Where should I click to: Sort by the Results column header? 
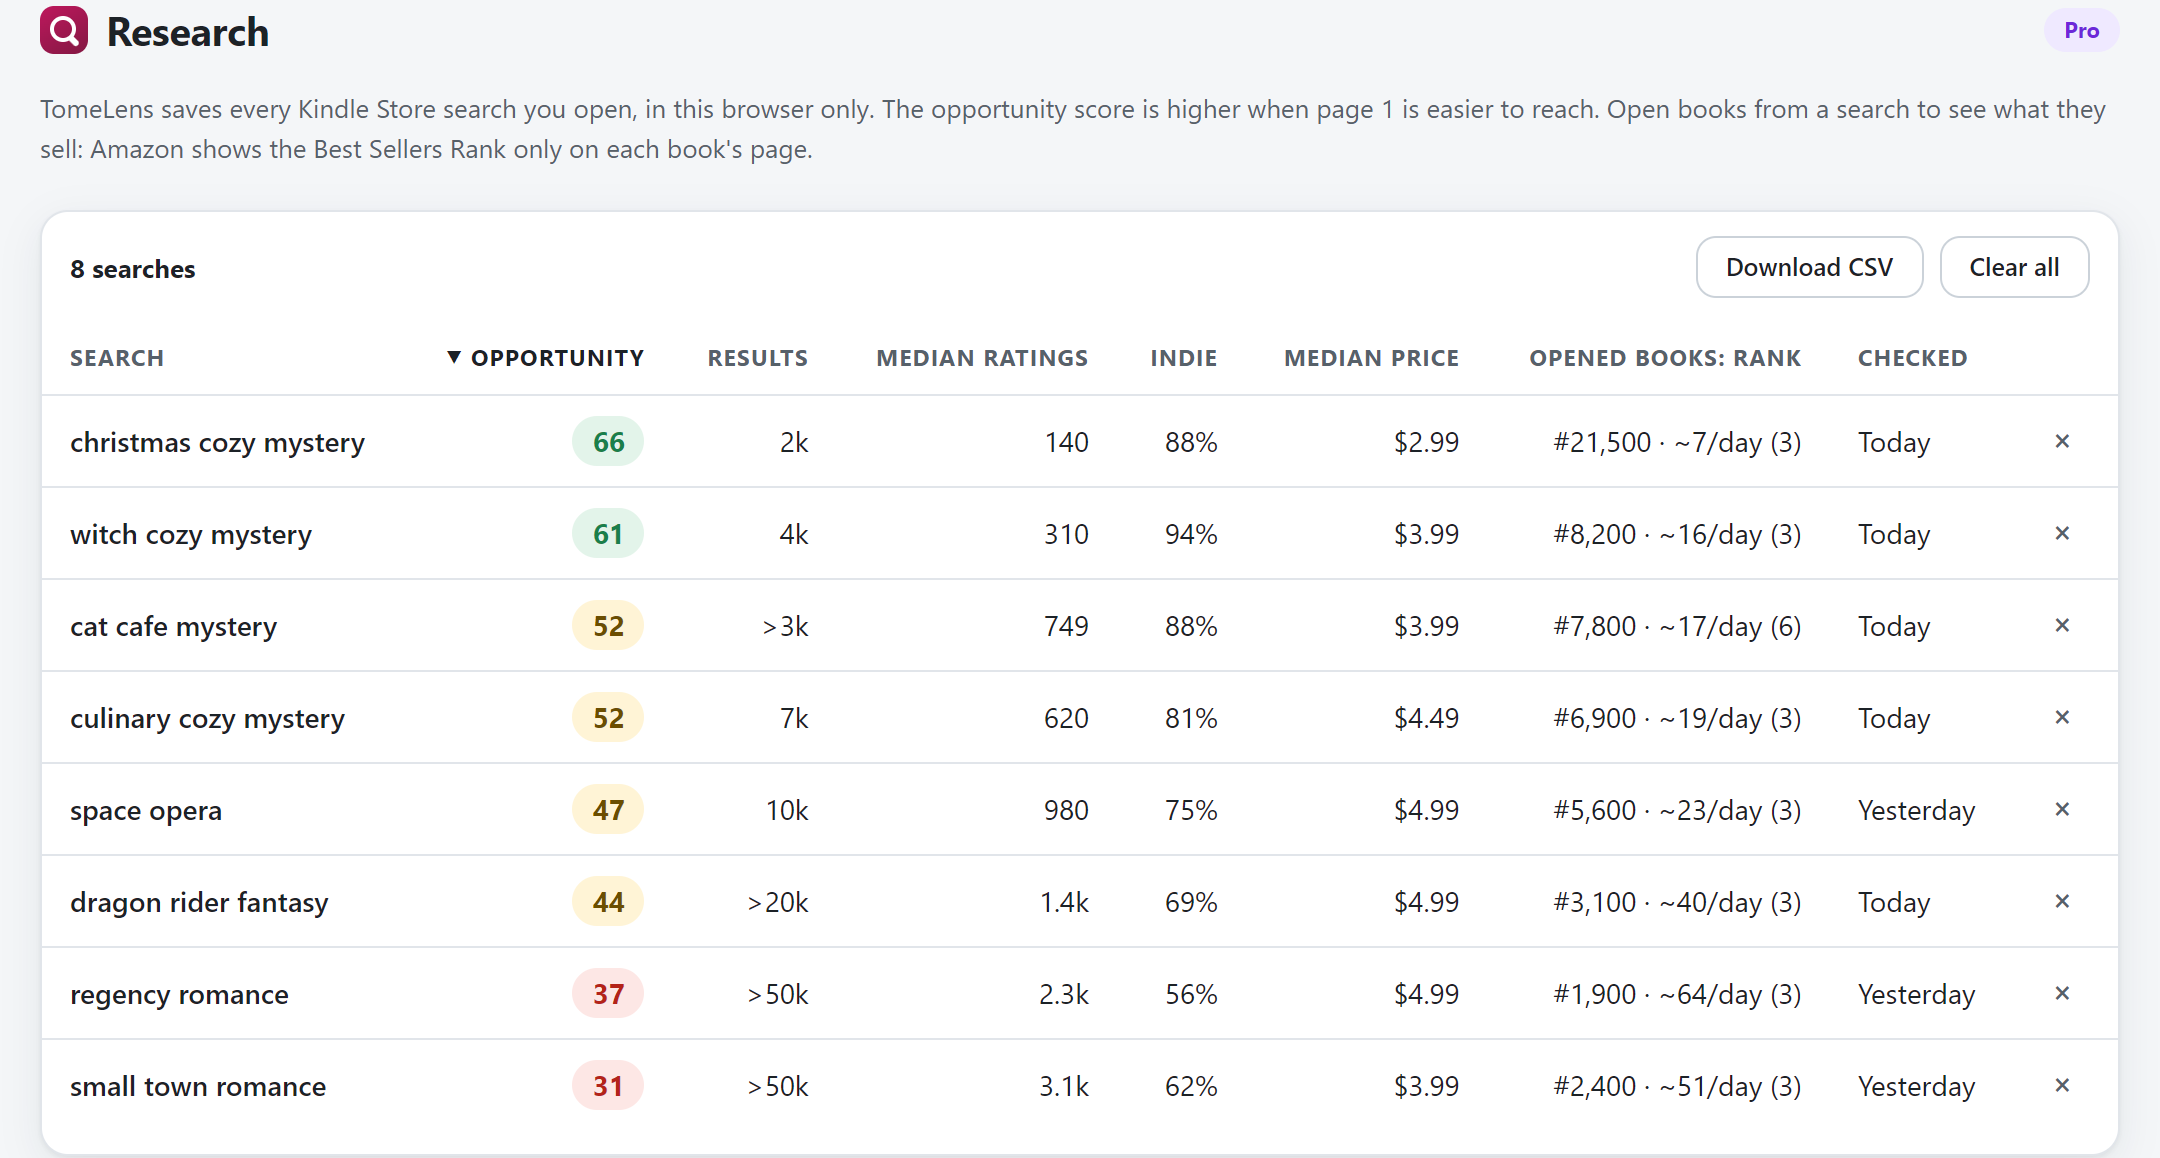pyautogui.click(x=758, y=358)
